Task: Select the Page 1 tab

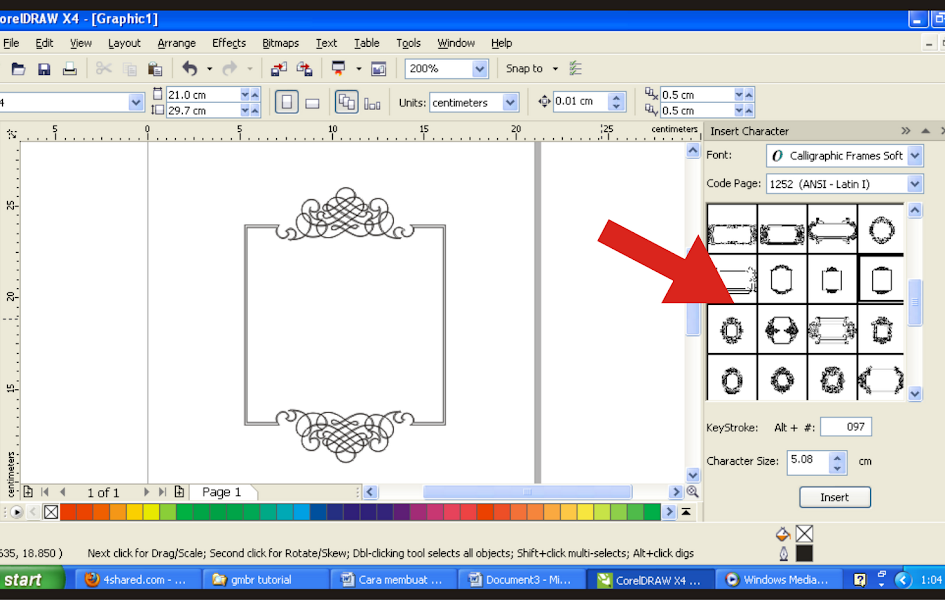Action: [222, 492]
